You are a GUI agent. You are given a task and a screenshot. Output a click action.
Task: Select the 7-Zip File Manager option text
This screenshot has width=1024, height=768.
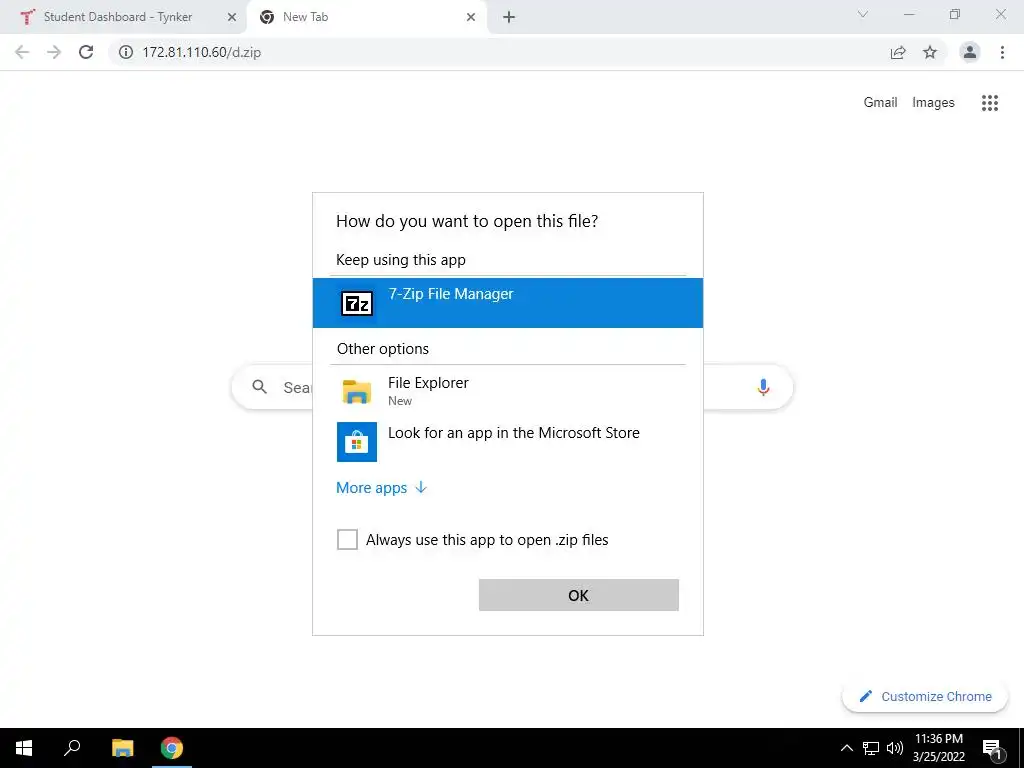click(451, 294)
